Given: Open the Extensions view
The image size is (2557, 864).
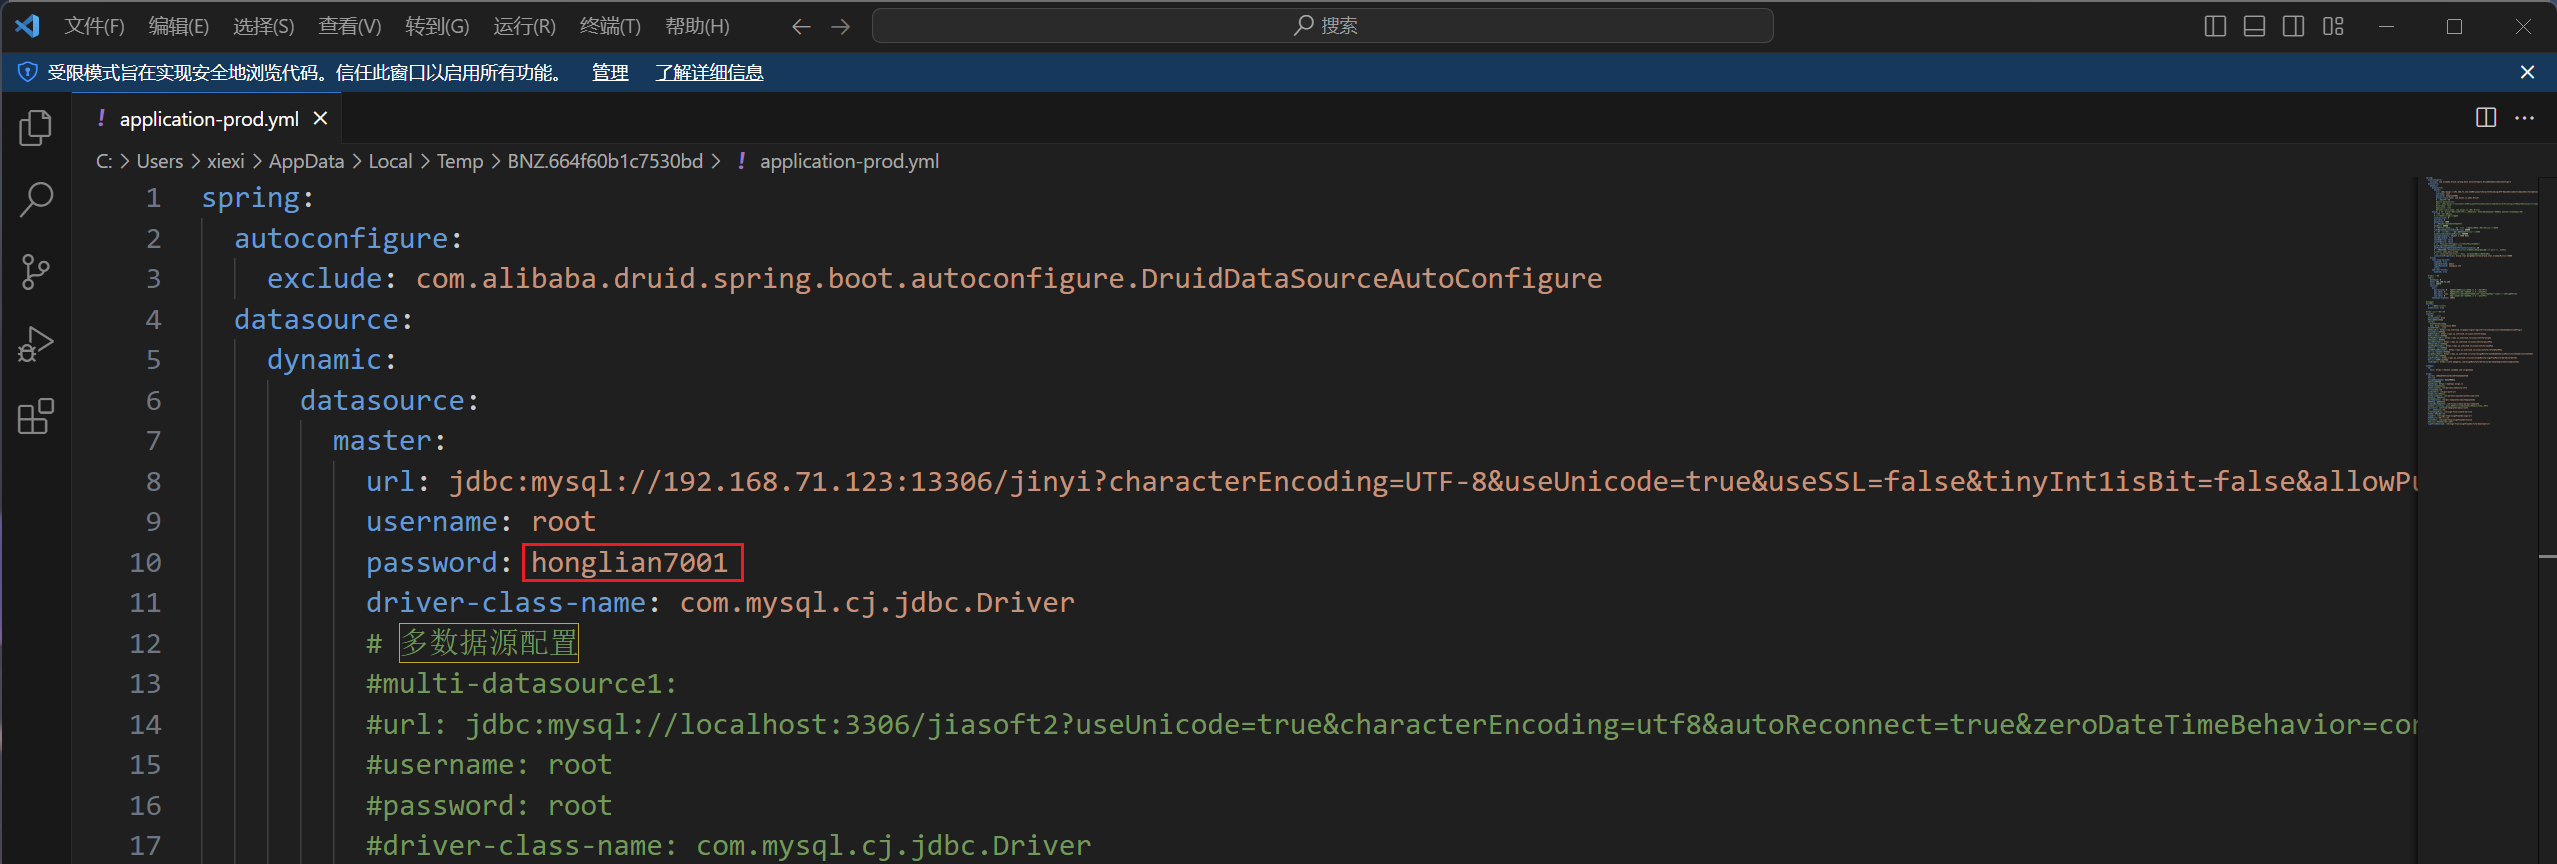Looking at the screenshot, I should [x=36, y=416].
